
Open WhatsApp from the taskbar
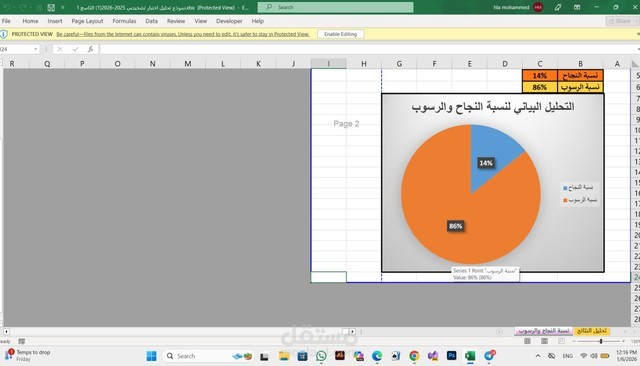321,356
